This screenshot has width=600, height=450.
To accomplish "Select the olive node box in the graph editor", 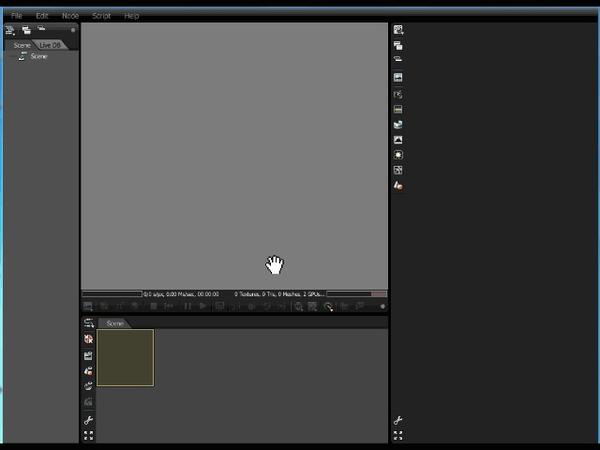I will [x=126, y=358].
